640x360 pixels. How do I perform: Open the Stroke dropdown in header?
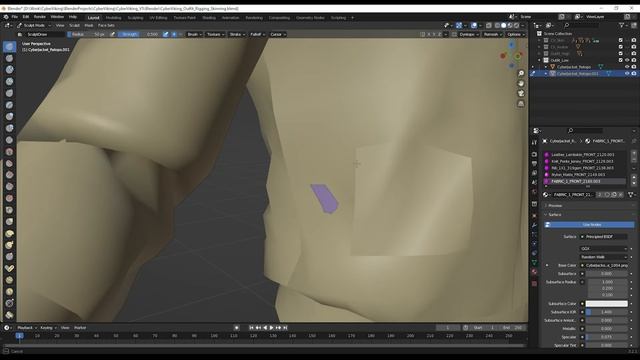[x=237, y=34]
